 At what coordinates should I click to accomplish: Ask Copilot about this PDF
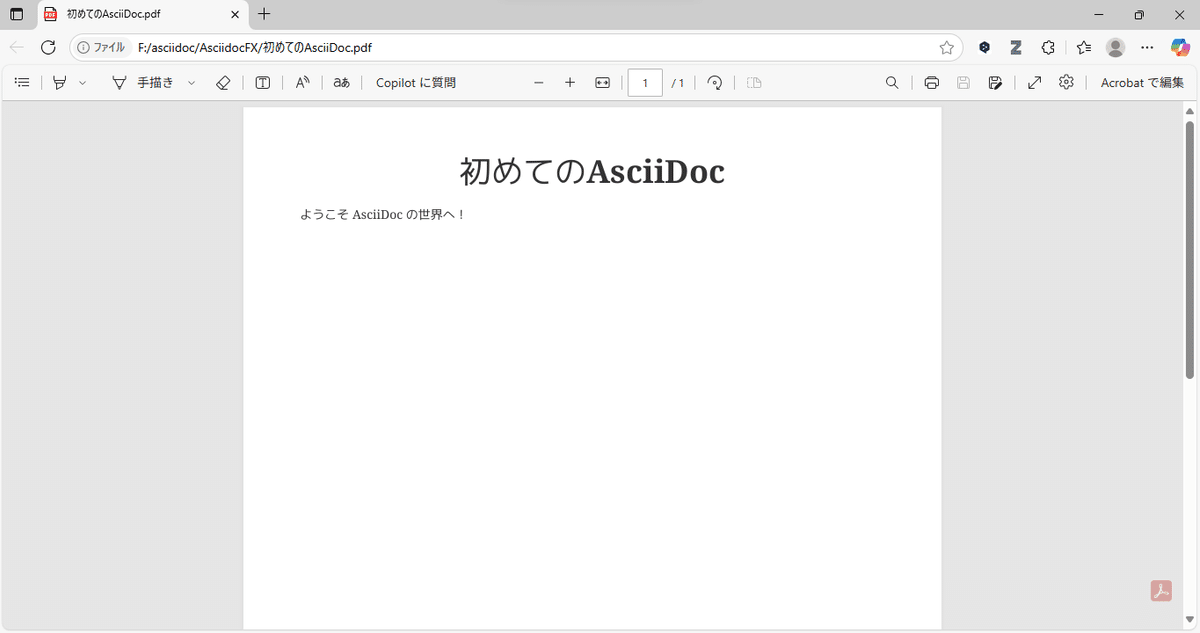click(x=415, y=82)
